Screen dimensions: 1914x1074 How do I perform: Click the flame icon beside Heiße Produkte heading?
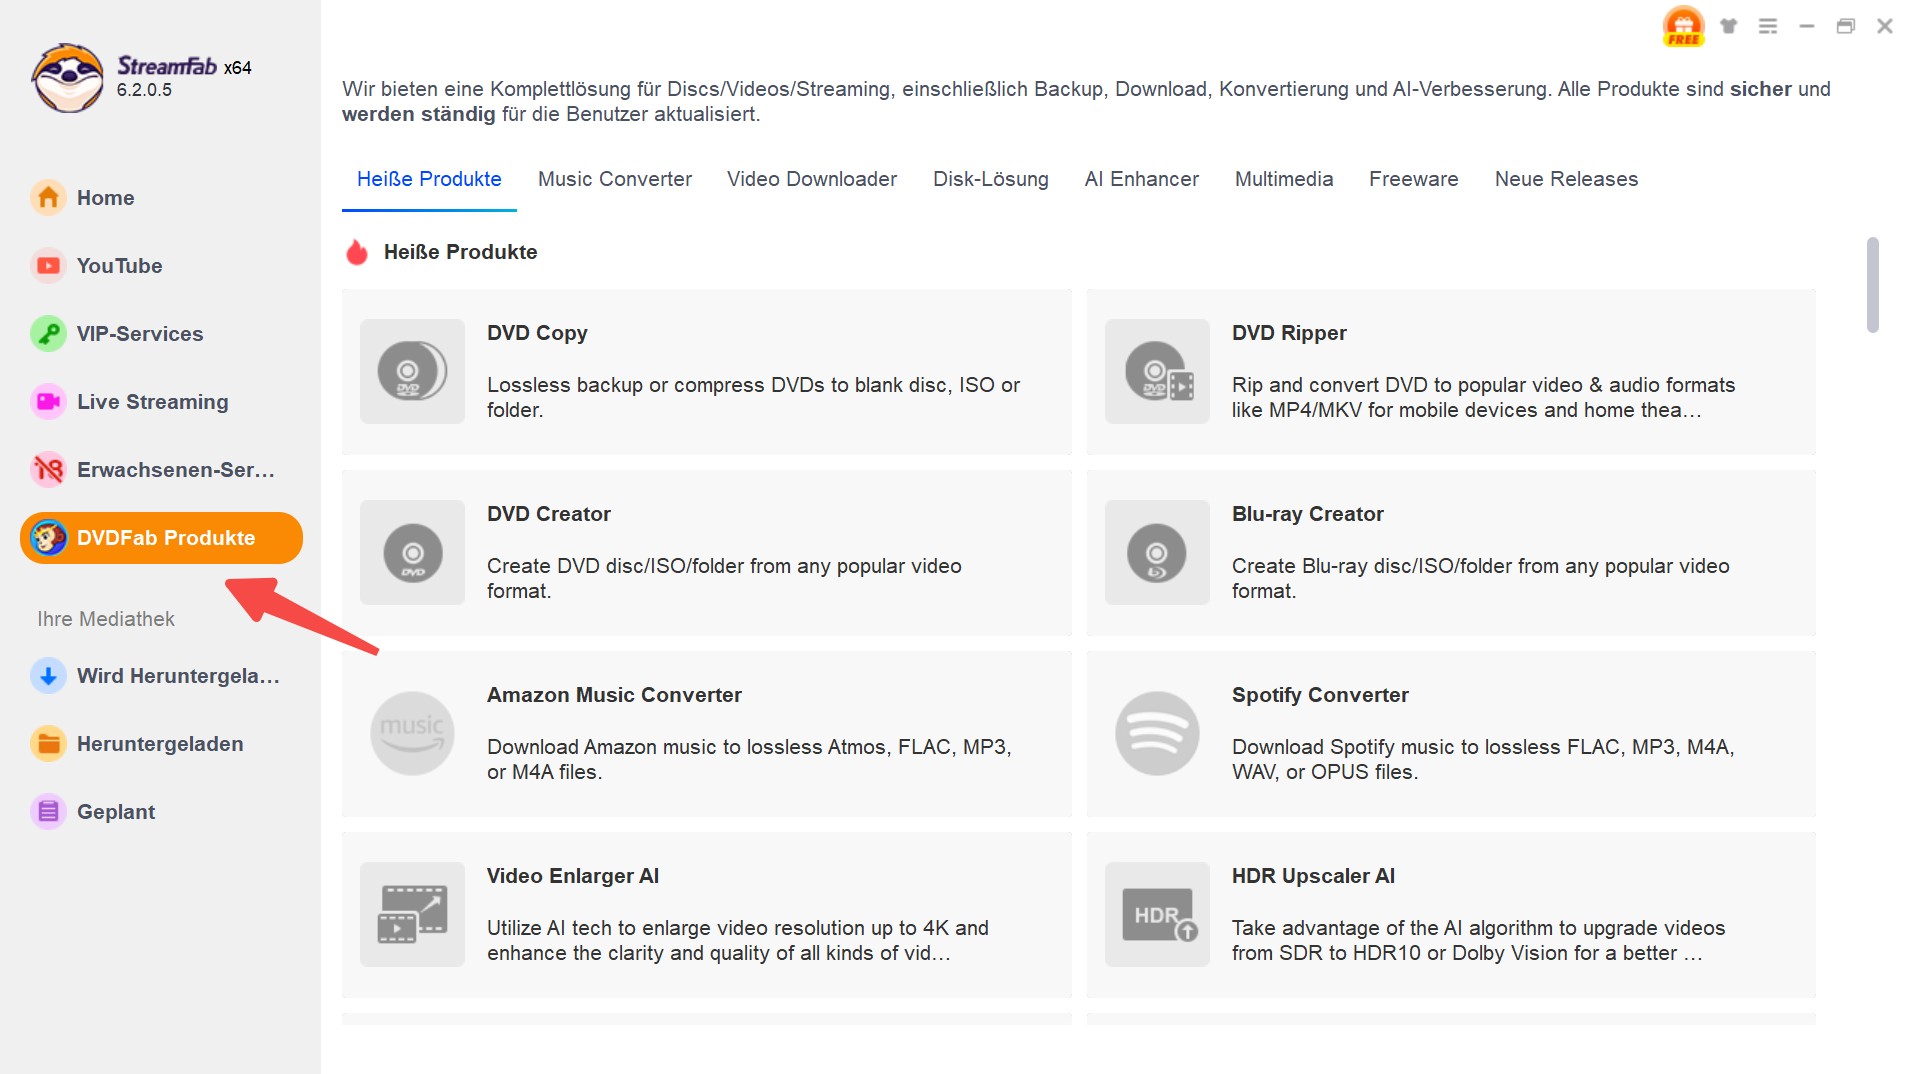(x=357, y=252)
